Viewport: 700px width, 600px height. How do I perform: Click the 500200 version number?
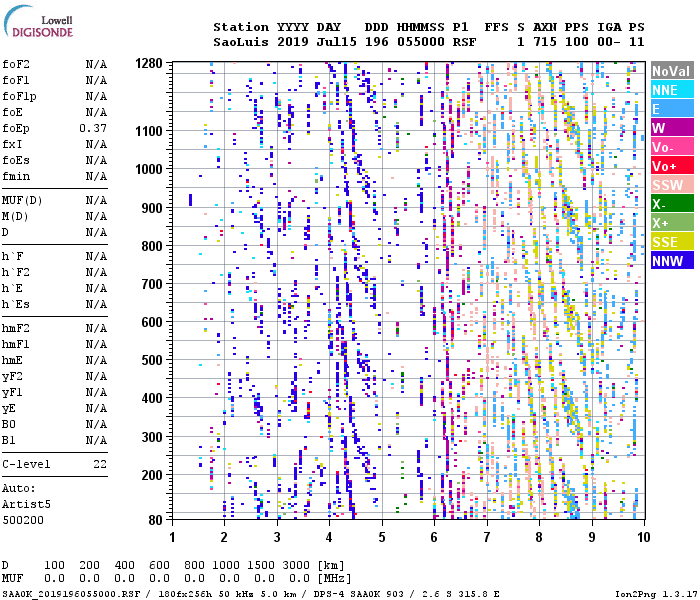point(23,520)
